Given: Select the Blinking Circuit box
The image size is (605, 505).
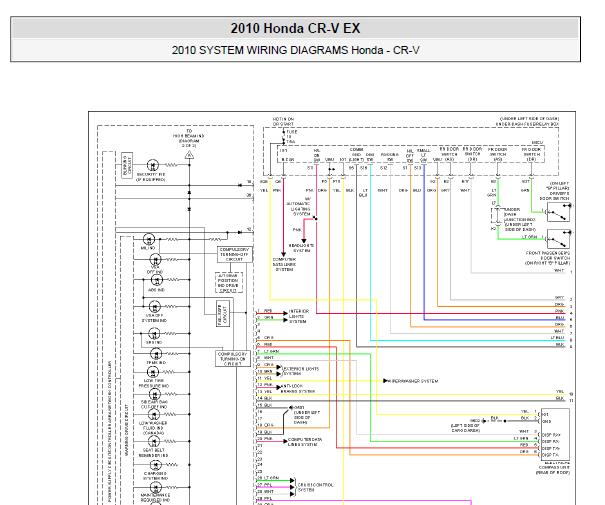Looking at the screenshot, I should pos(127,165).
